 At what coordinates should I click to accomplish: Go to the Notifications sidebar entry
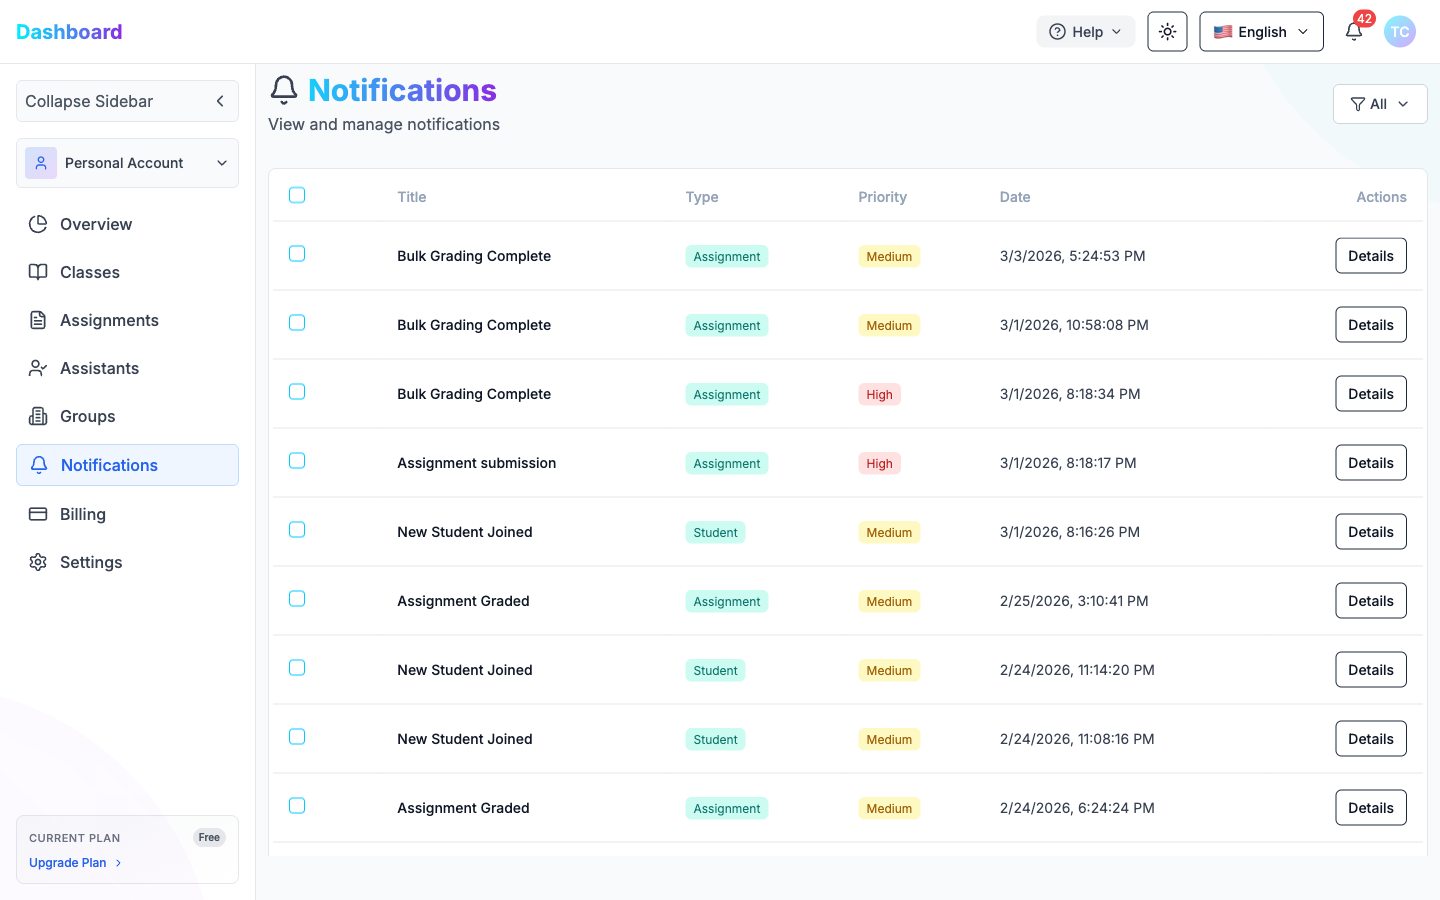(109, 464)
